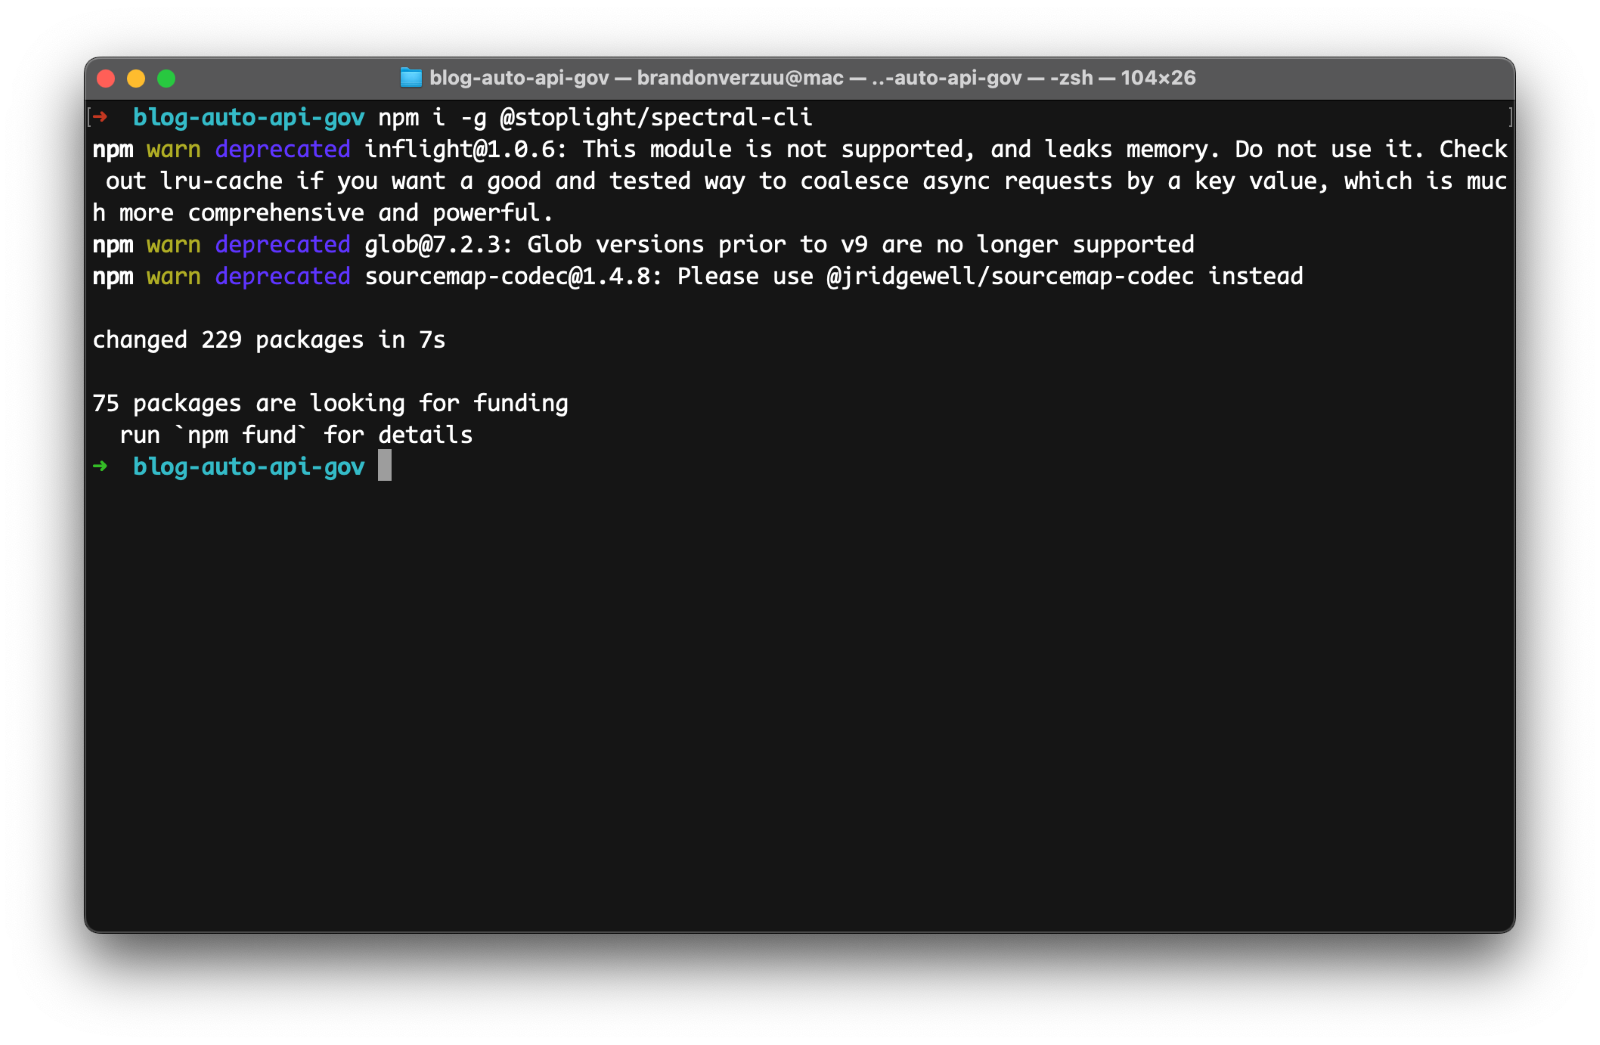The width and height of the screenshot is (1600, 1045).
Task: Click the blinking block cursor
Action: (384, 466)
